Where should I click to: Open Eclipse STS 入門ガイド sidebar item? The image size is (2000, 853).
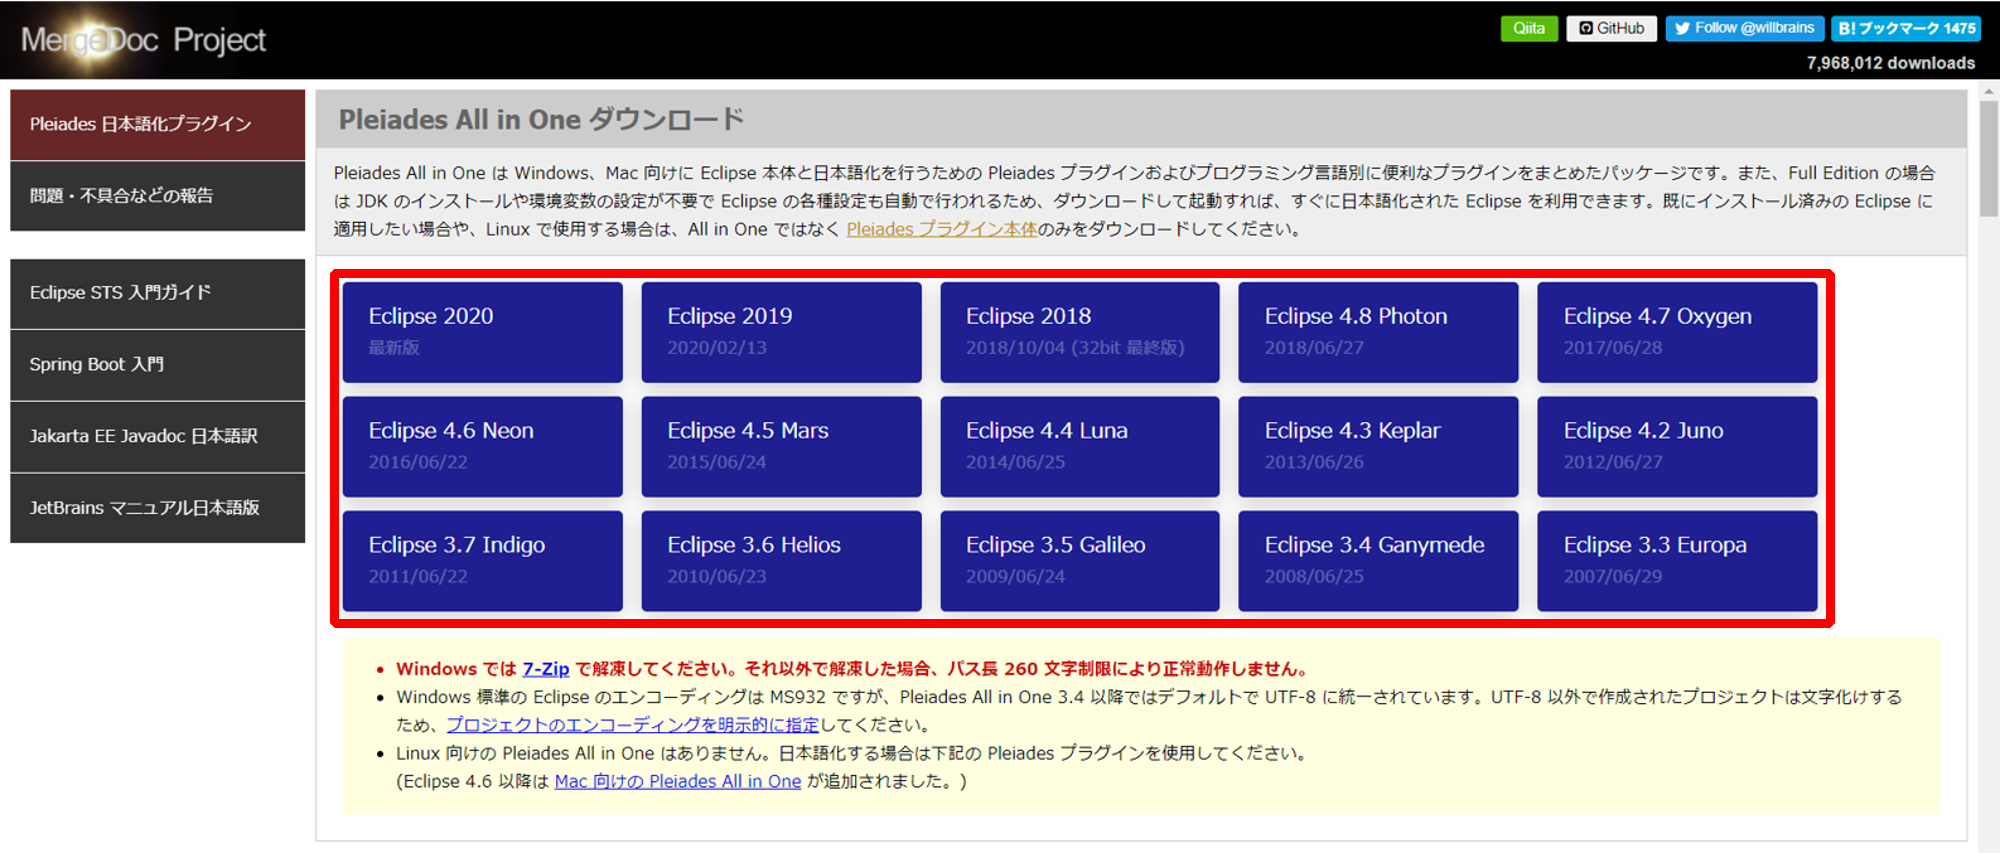pyautogui.click(x=158, y=294)
